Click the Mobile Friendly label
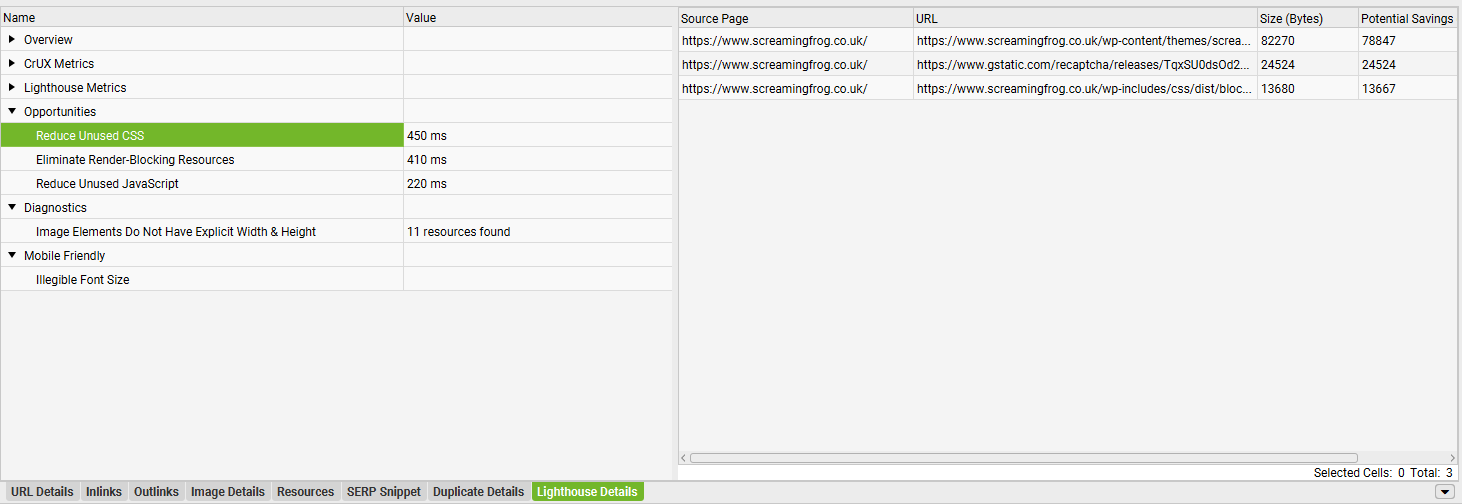Image resolution: width=1462 pixels, height=504 pixels. click(x=64, y=256)
